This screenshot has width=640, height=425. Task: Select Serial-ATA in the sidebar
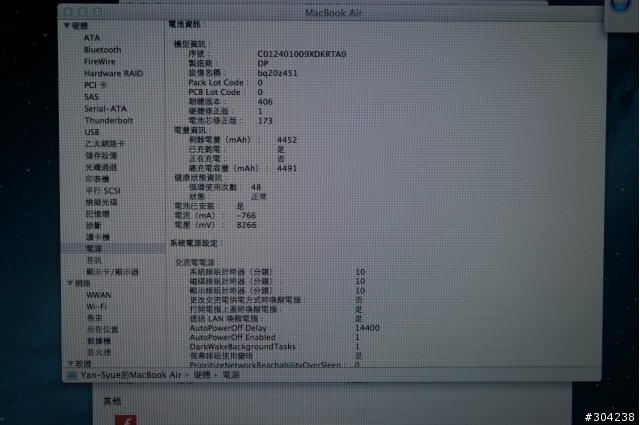click(x=105, y=109)
